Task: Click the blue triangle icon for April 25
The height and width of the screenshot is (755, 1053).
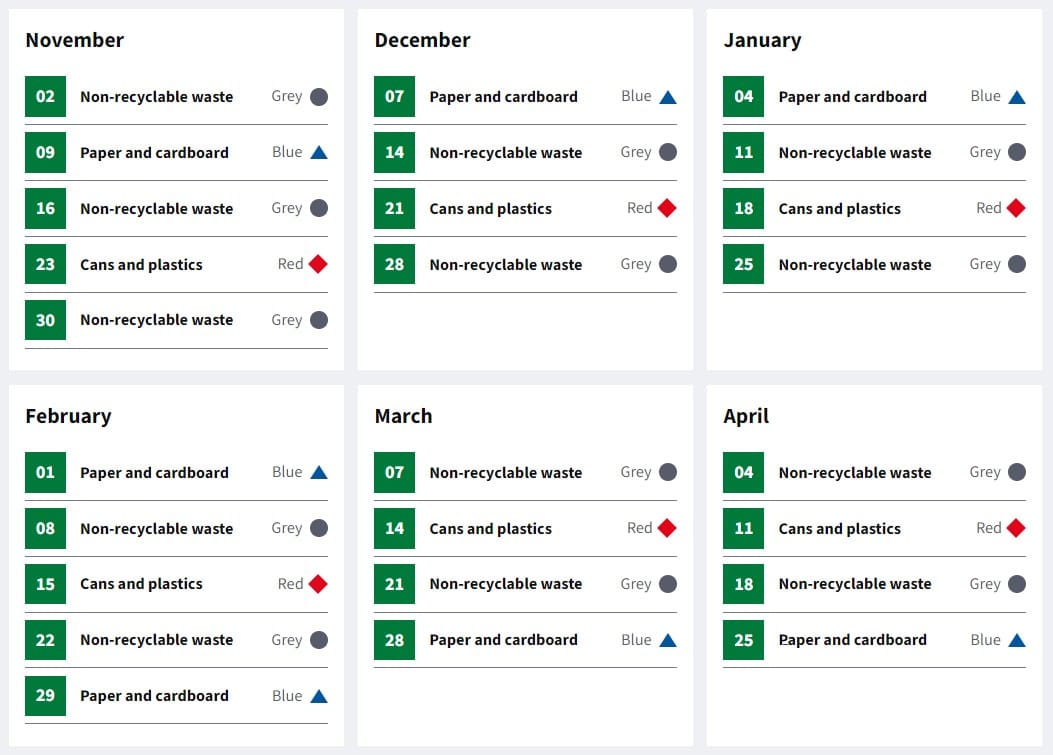Action: pyautogui.click(x=1017, y=640)
